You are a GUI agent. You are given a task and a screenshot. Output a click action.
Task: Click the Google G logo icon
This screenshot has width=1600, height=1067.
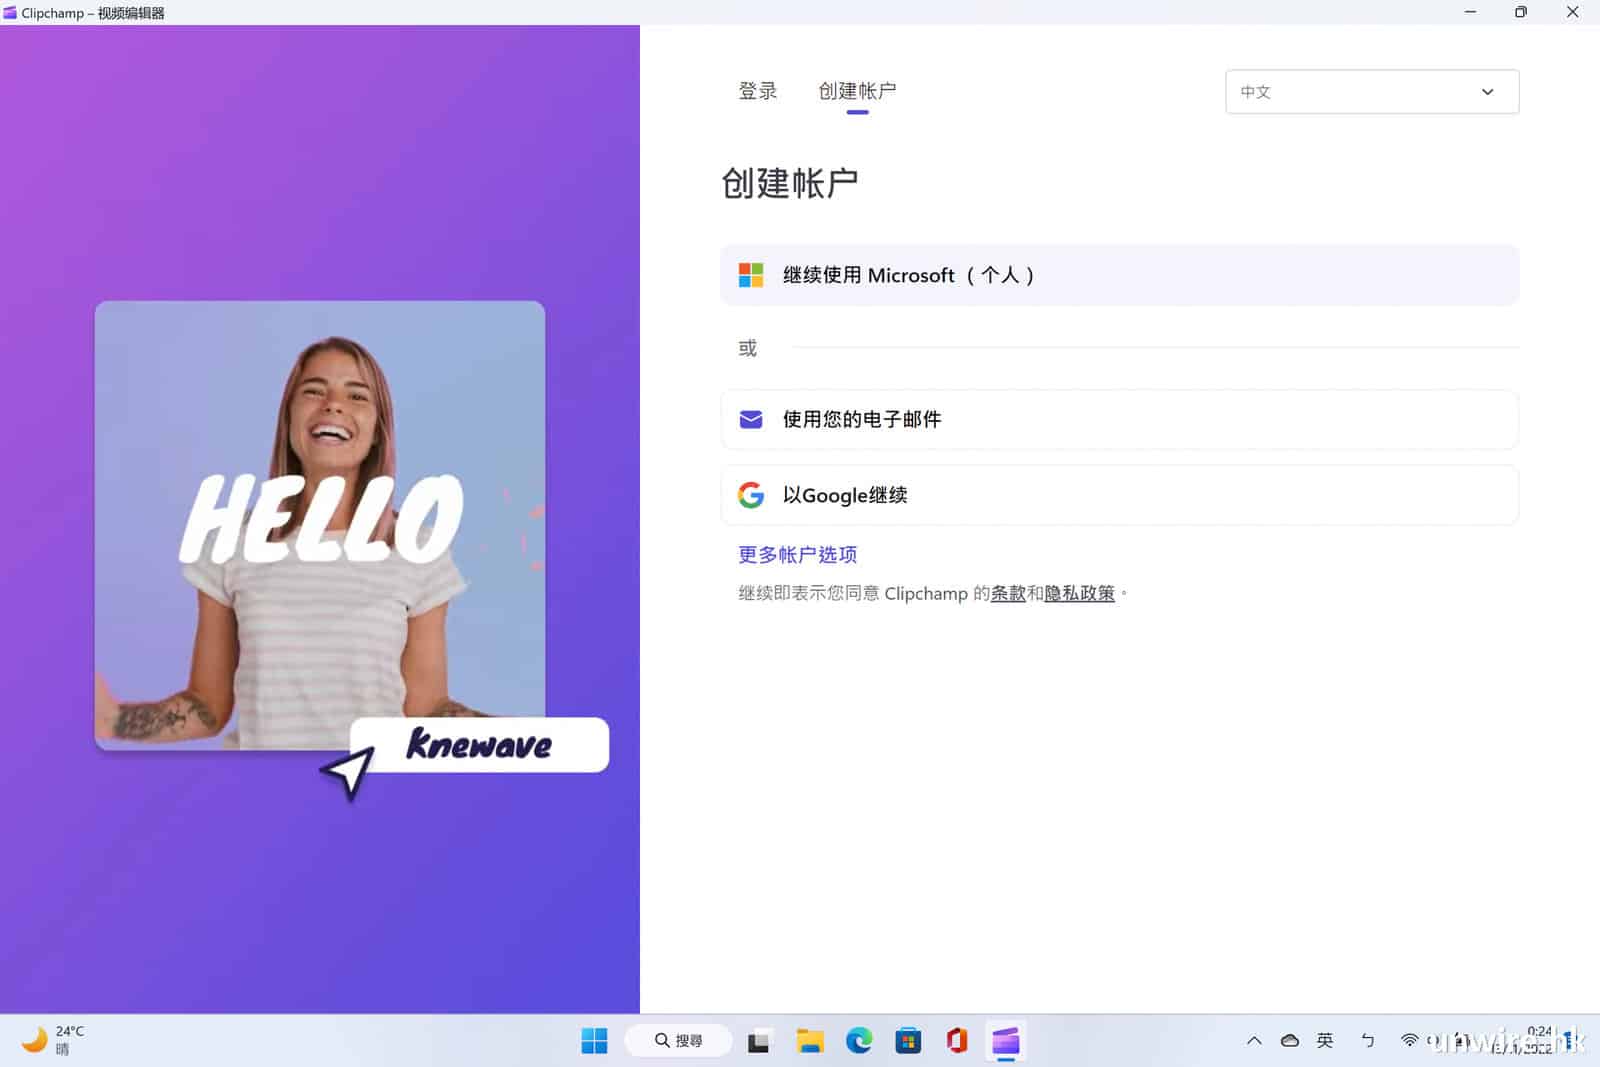(750, 495)
